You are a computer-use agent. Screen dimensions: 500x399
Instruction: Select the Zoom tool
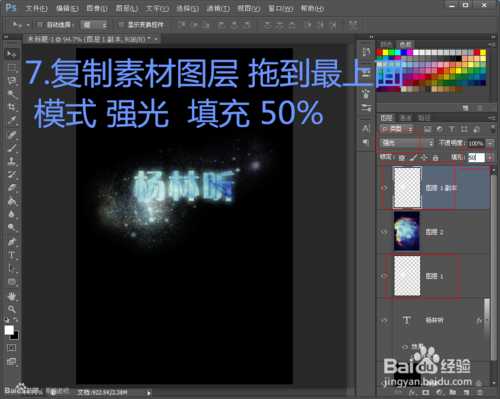[12, 310]
